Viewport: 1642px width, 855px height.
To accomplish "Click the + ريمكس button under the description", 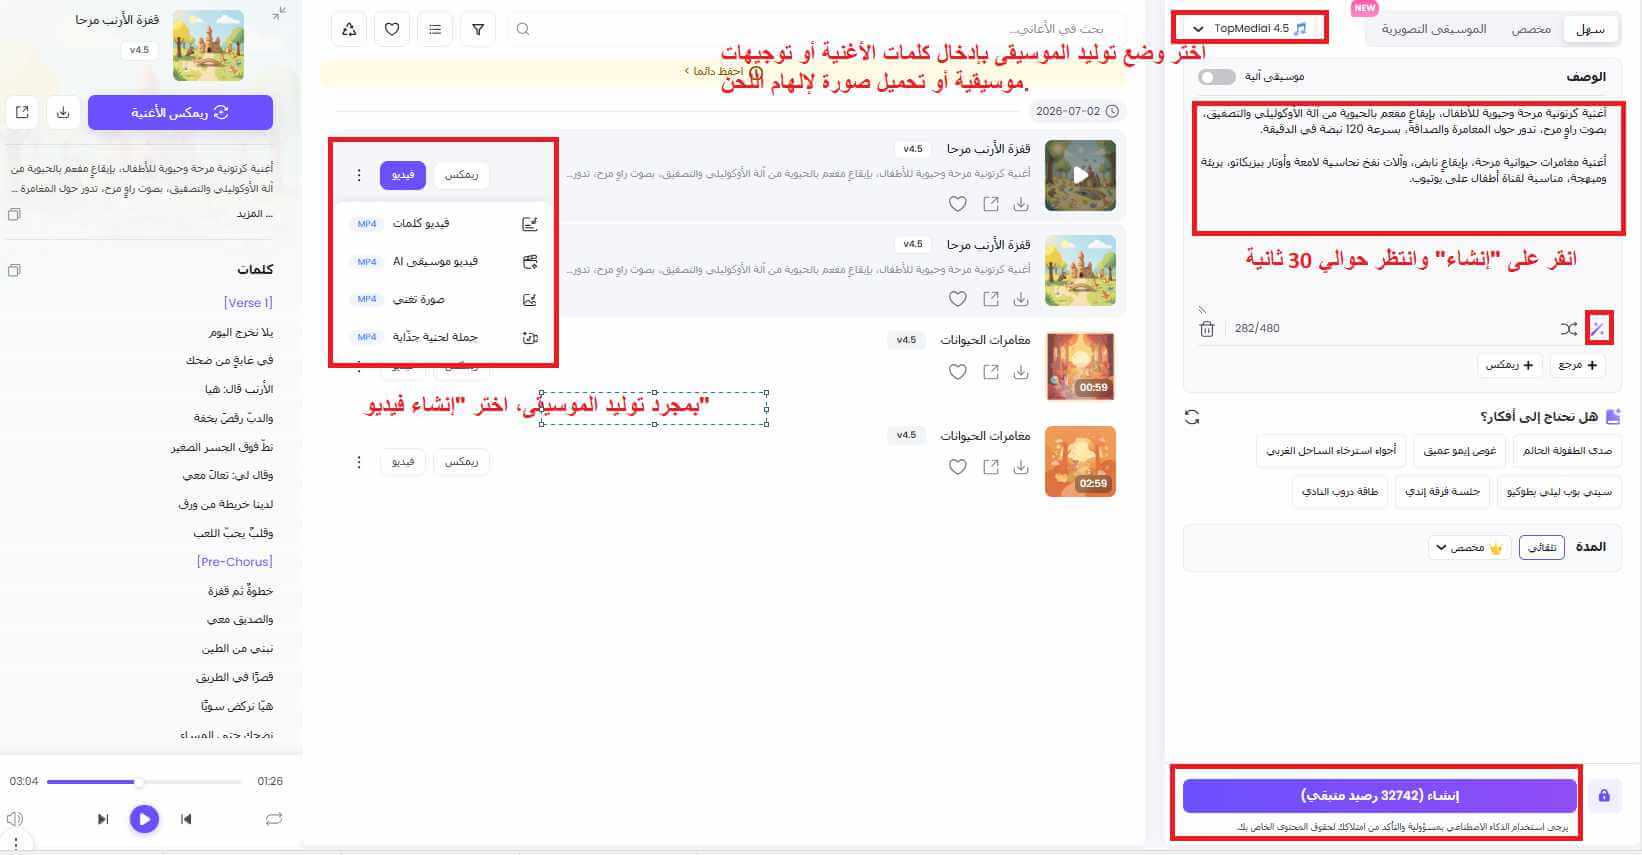I will pyautogui.click(x=1509, y=365).
